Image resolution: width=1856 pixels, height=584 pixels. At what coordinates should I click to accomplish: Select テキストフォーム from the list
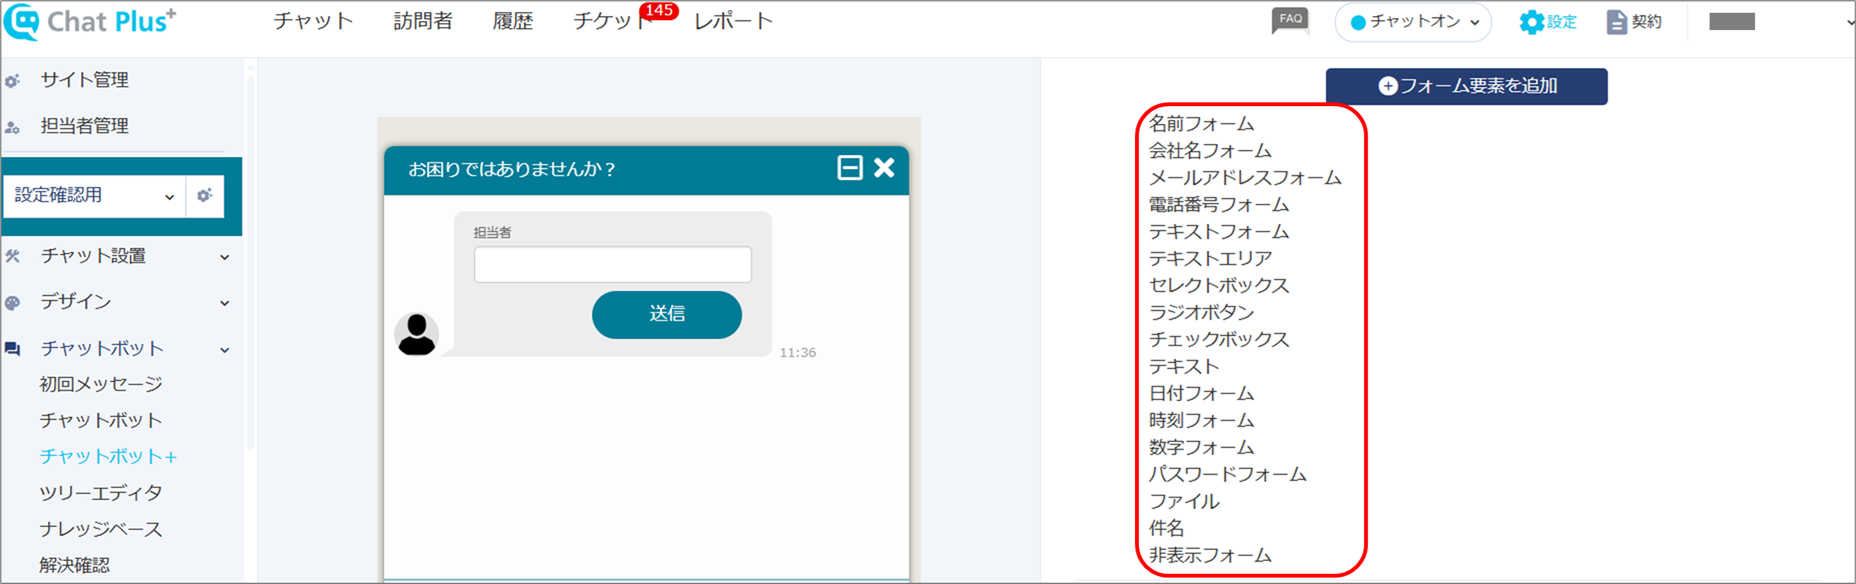point(1219,232)
